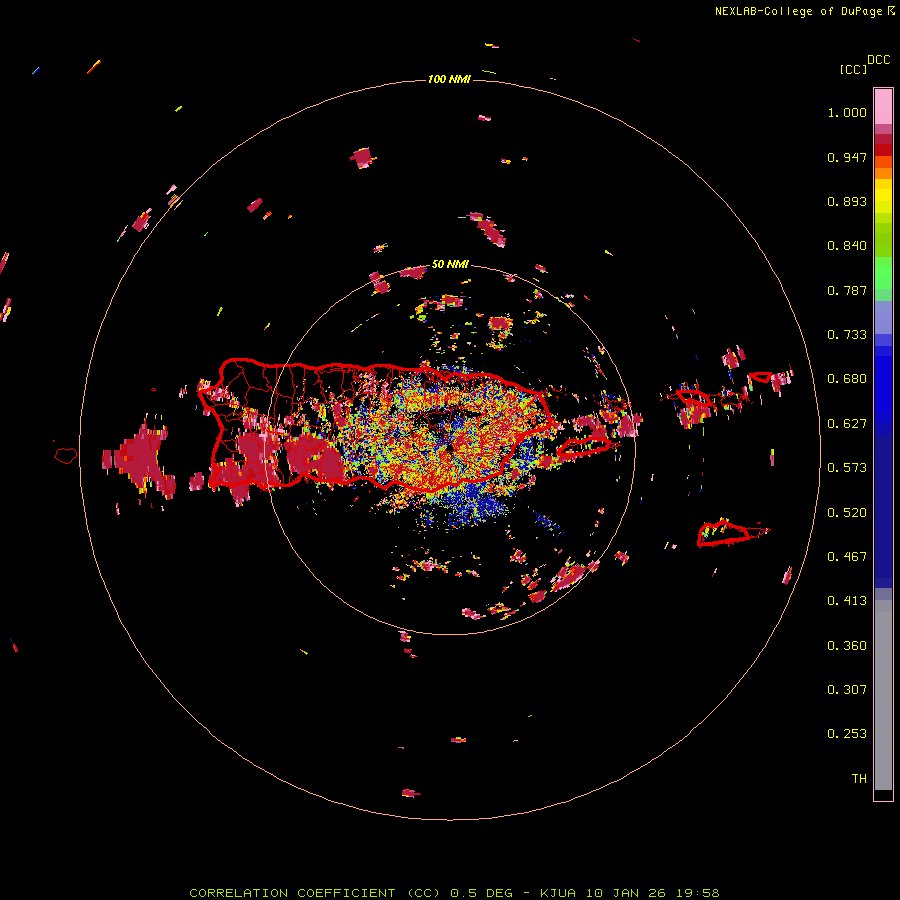The image size is (900, 900).
Task: Pick the light pink top color bar segment
Action: [883, 106]
